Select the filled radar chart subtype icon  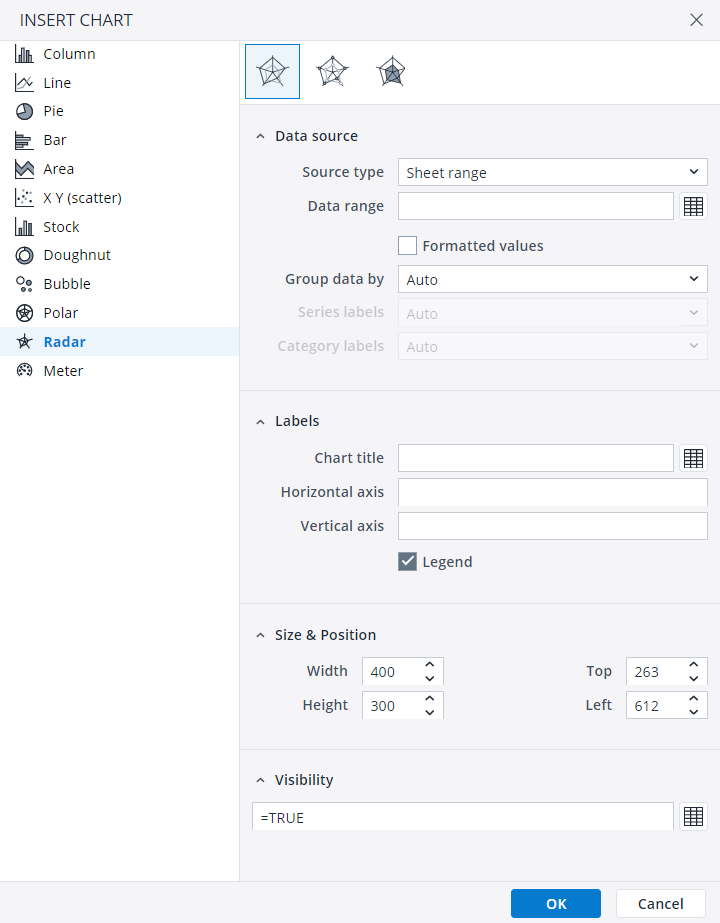click(391, 72)
